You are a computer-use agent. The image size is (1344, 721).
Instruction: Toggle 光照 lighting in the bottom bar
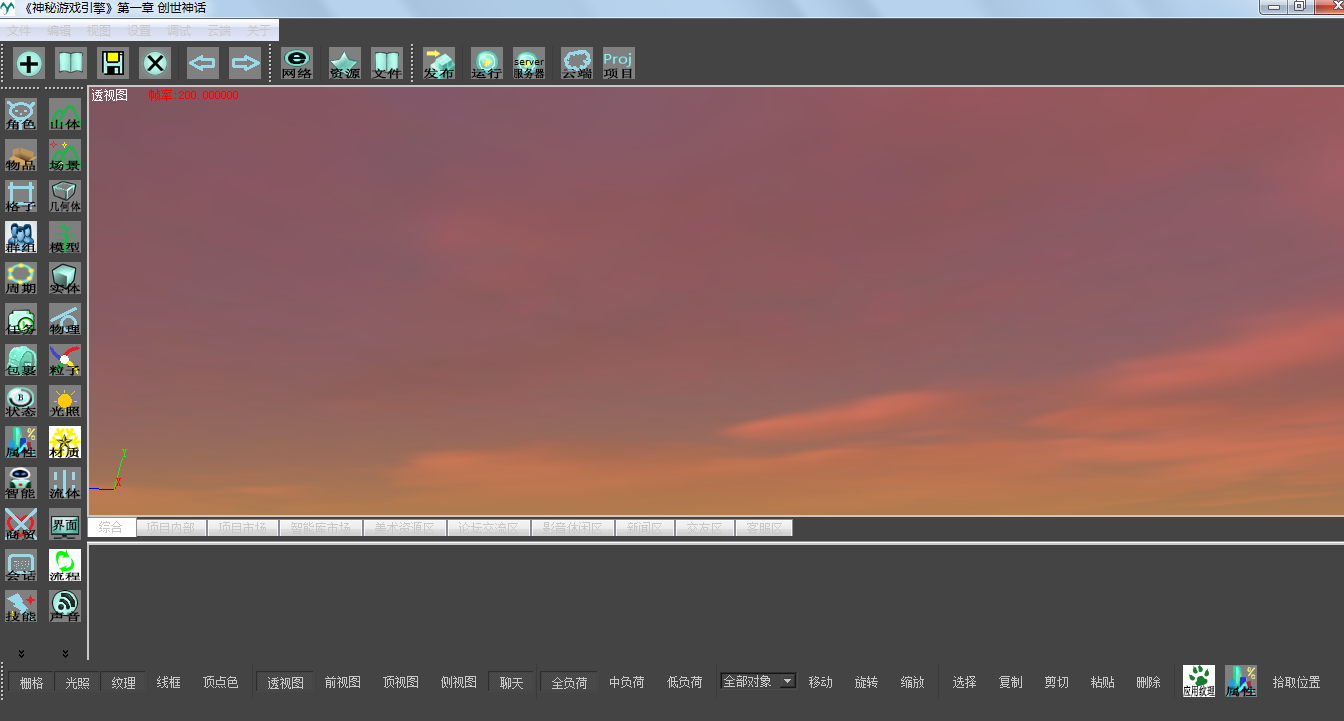click(x=78, y=683)
